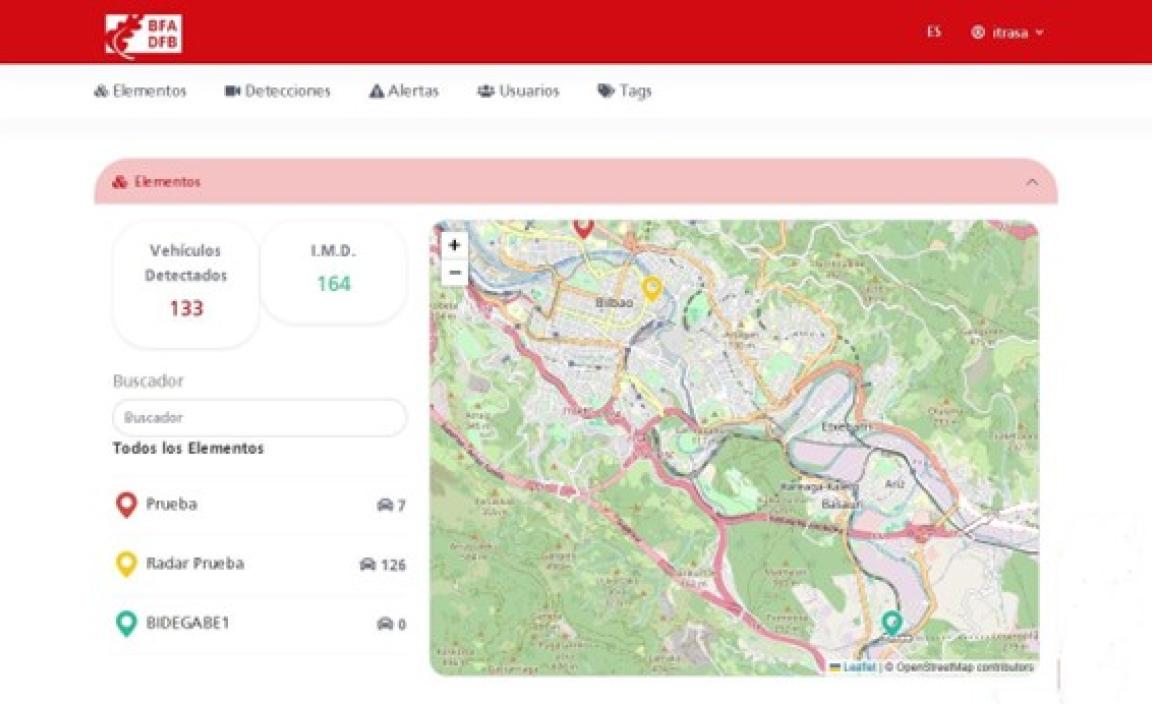Image resolution: width=1152 pixels, height=704 pixels.
Task: Select the BIDEGABE1 element row
Action: 259,624
